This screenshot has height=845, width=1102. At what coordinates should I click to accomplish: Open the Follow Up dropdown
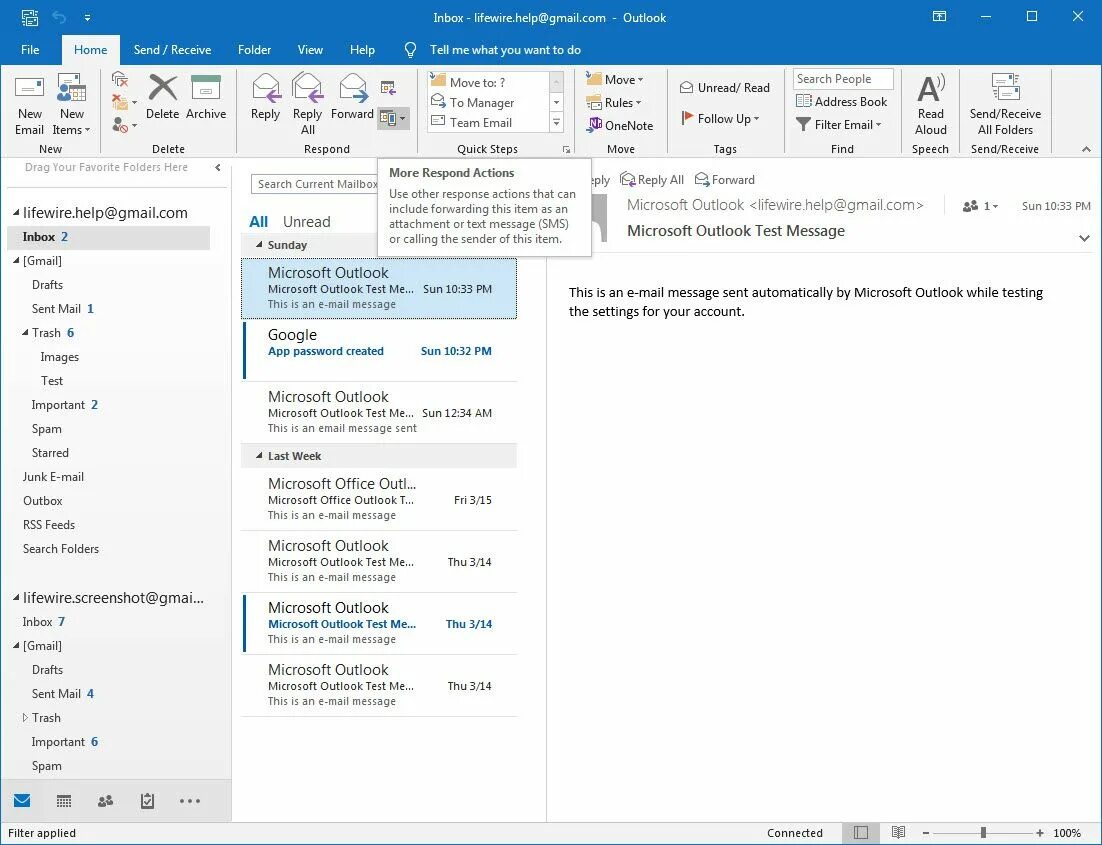pyautogui.click(x=720, y=118)
